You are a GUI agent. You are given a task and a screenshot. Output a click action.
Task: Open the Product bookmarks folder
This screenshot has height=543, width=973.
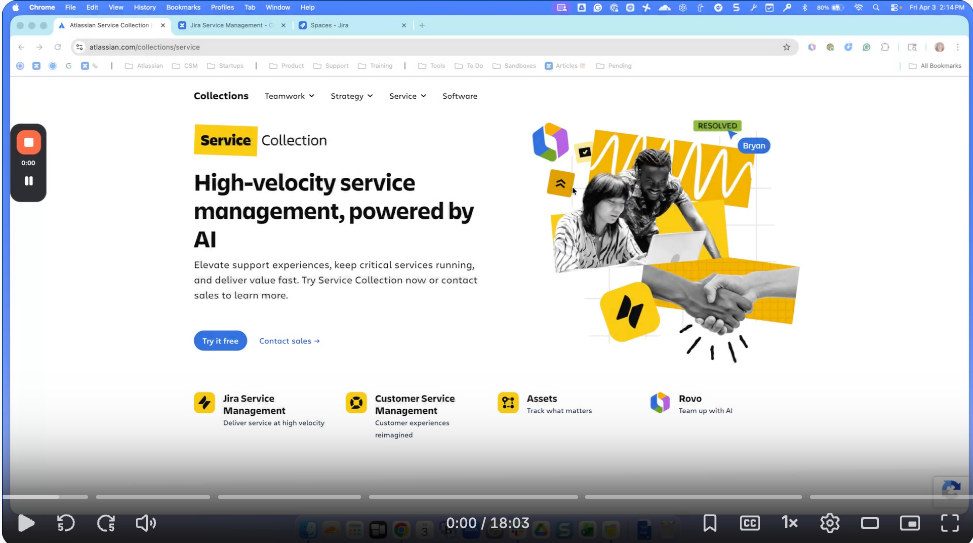tap(286, 66)
